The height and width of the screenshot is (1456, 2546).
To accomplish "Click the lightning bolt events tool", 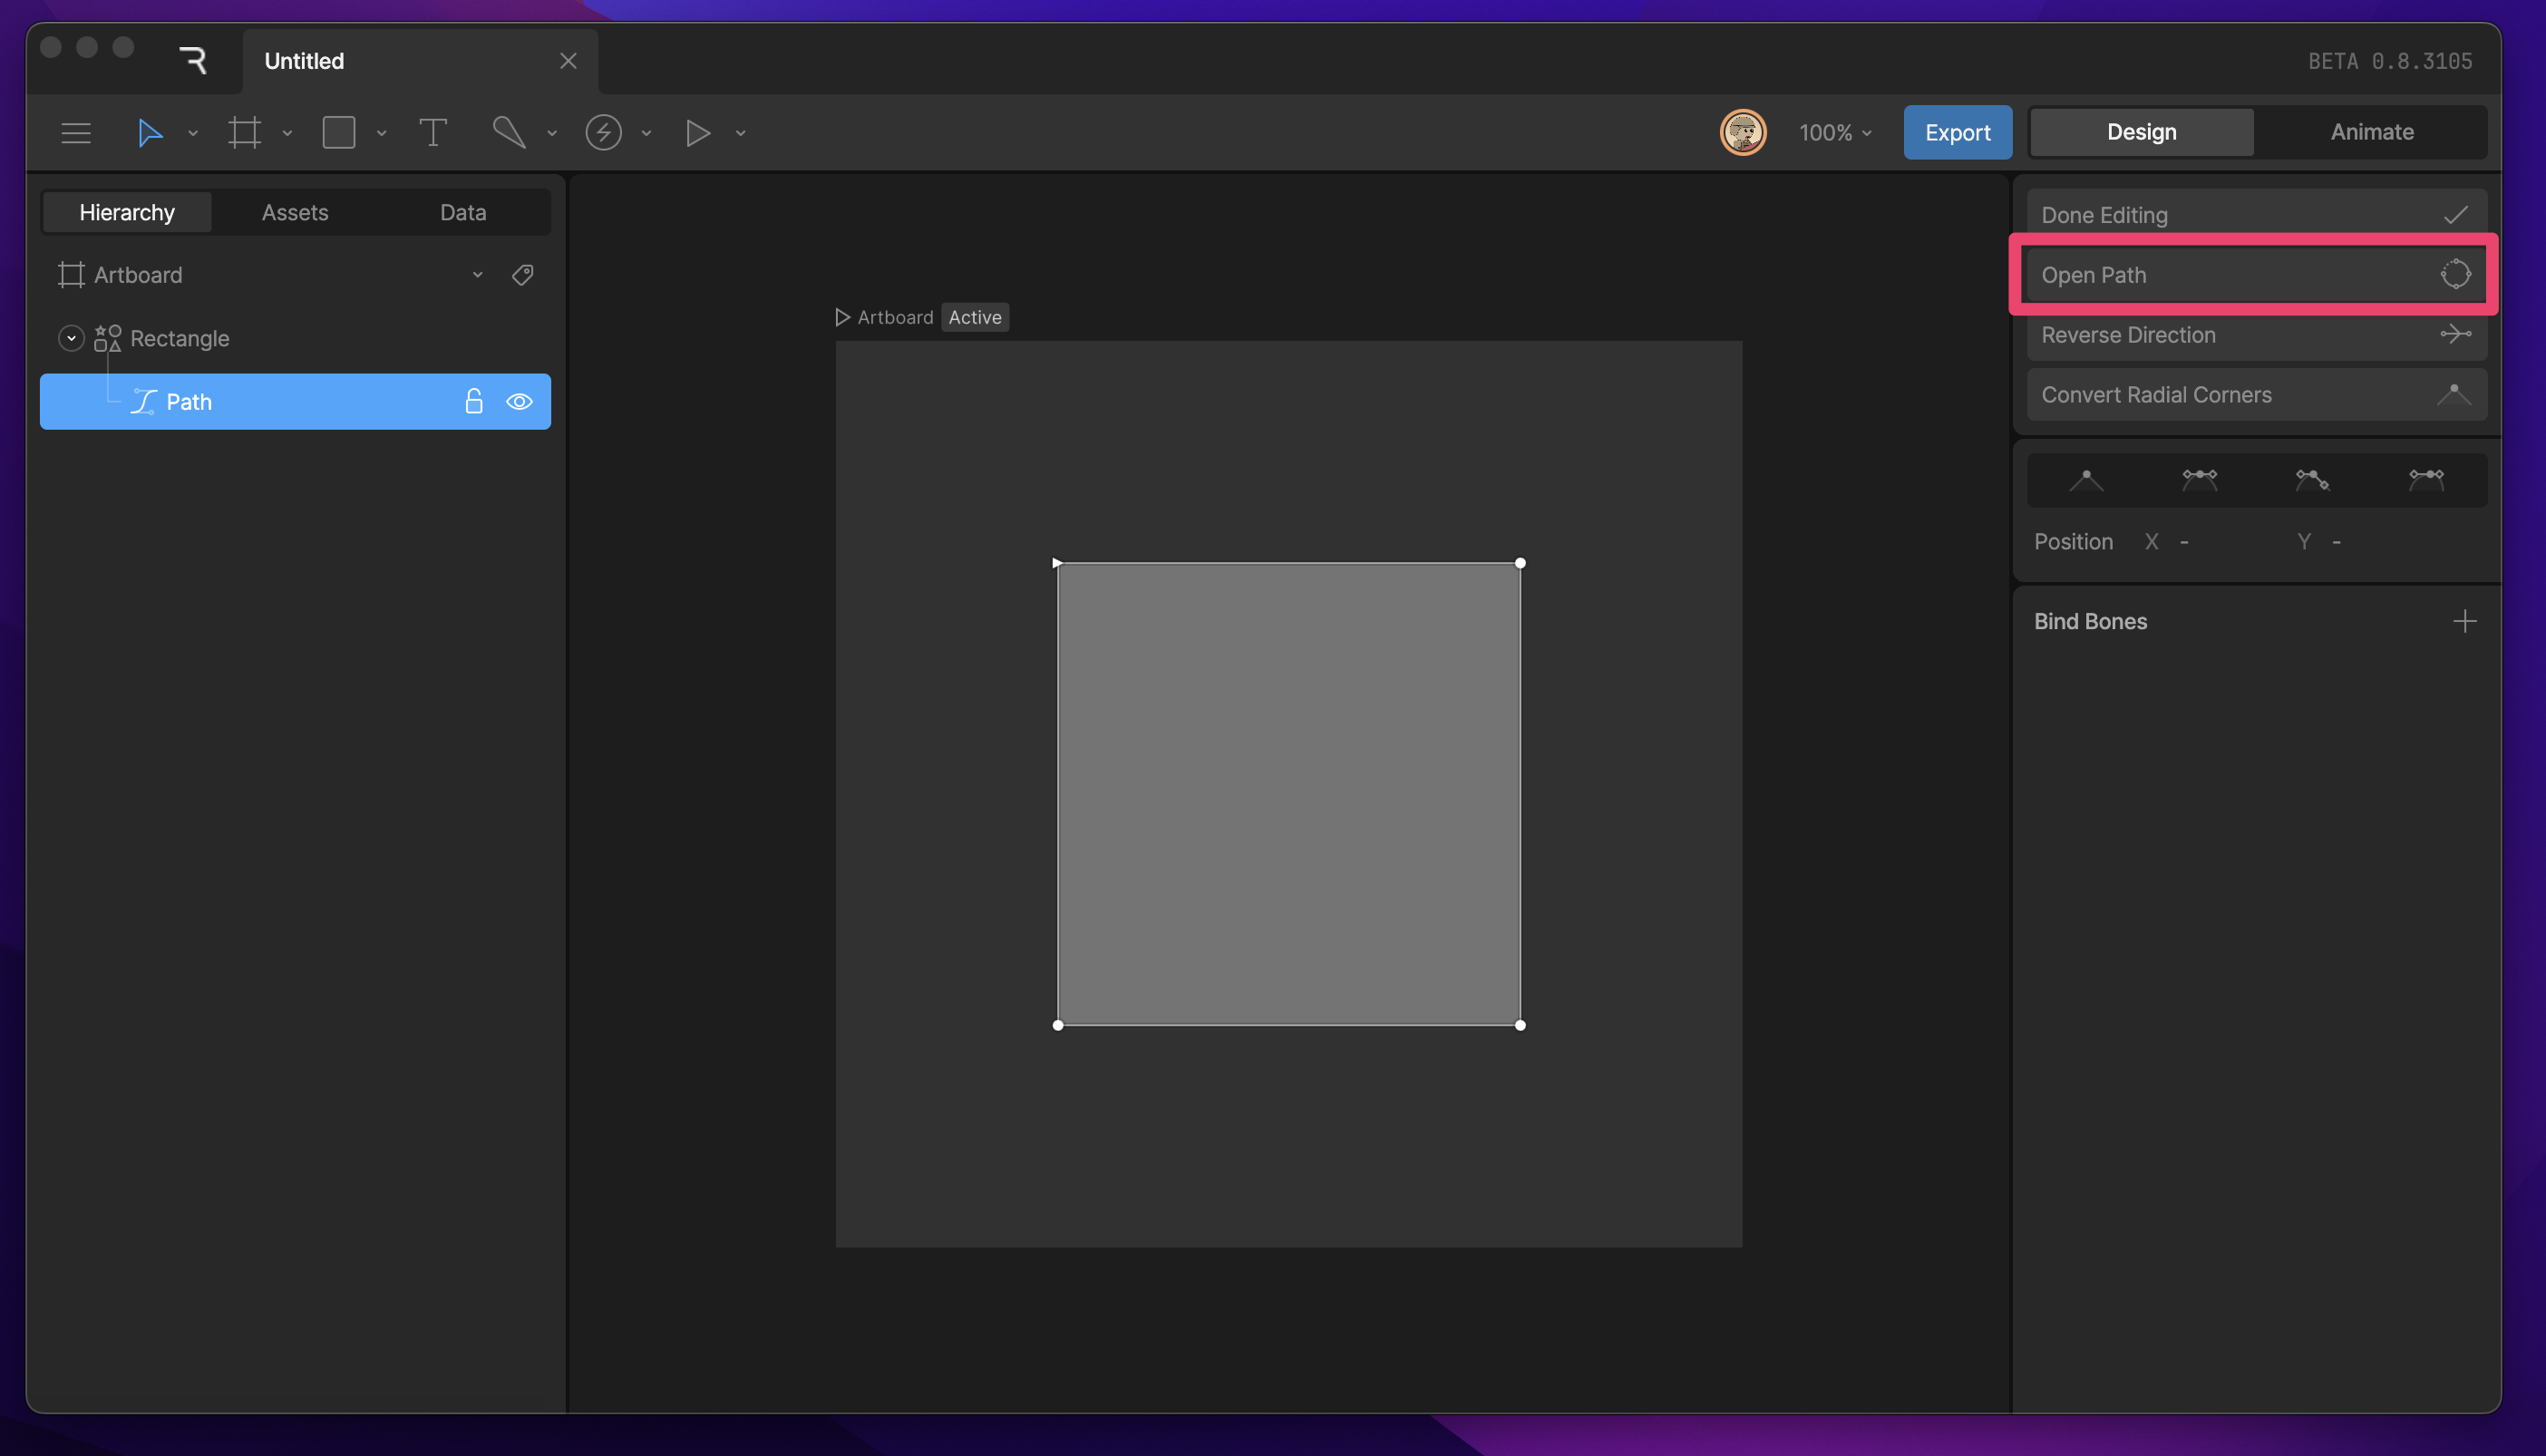I will point(603,133).
